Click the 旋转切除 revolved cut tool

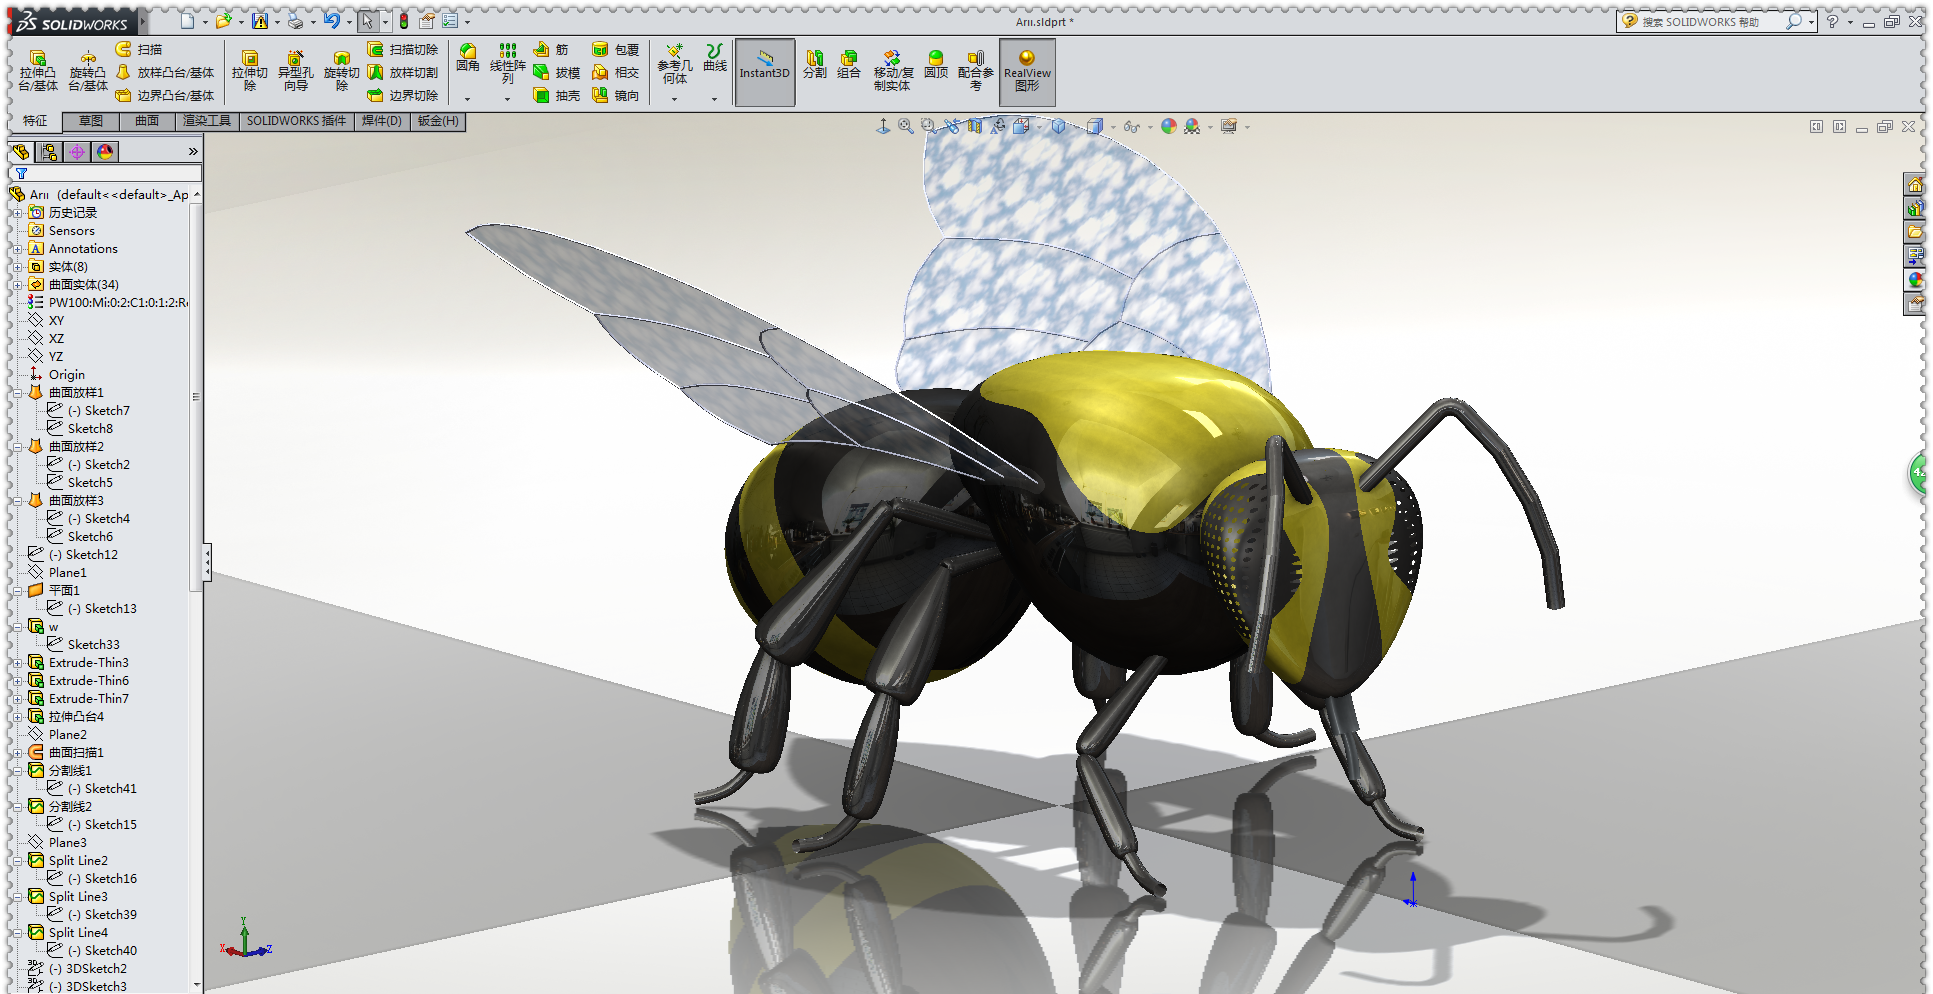click(x=342, y=71)
